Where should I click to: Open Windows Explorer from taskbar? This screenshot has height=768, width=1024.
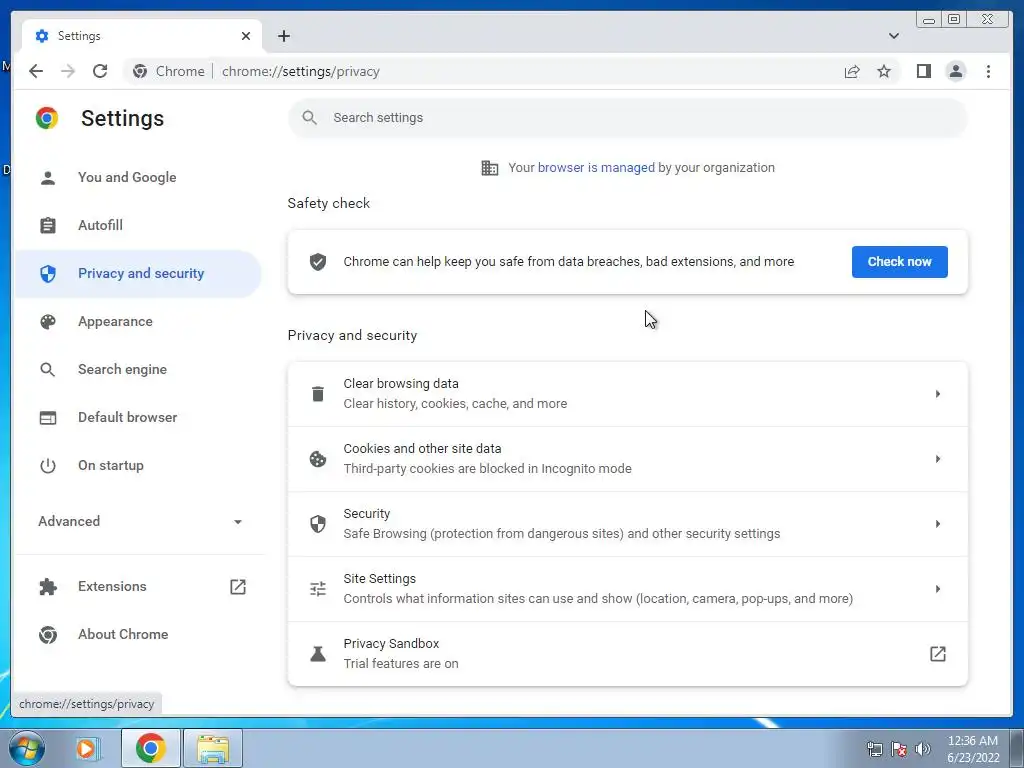pos(213,748)
